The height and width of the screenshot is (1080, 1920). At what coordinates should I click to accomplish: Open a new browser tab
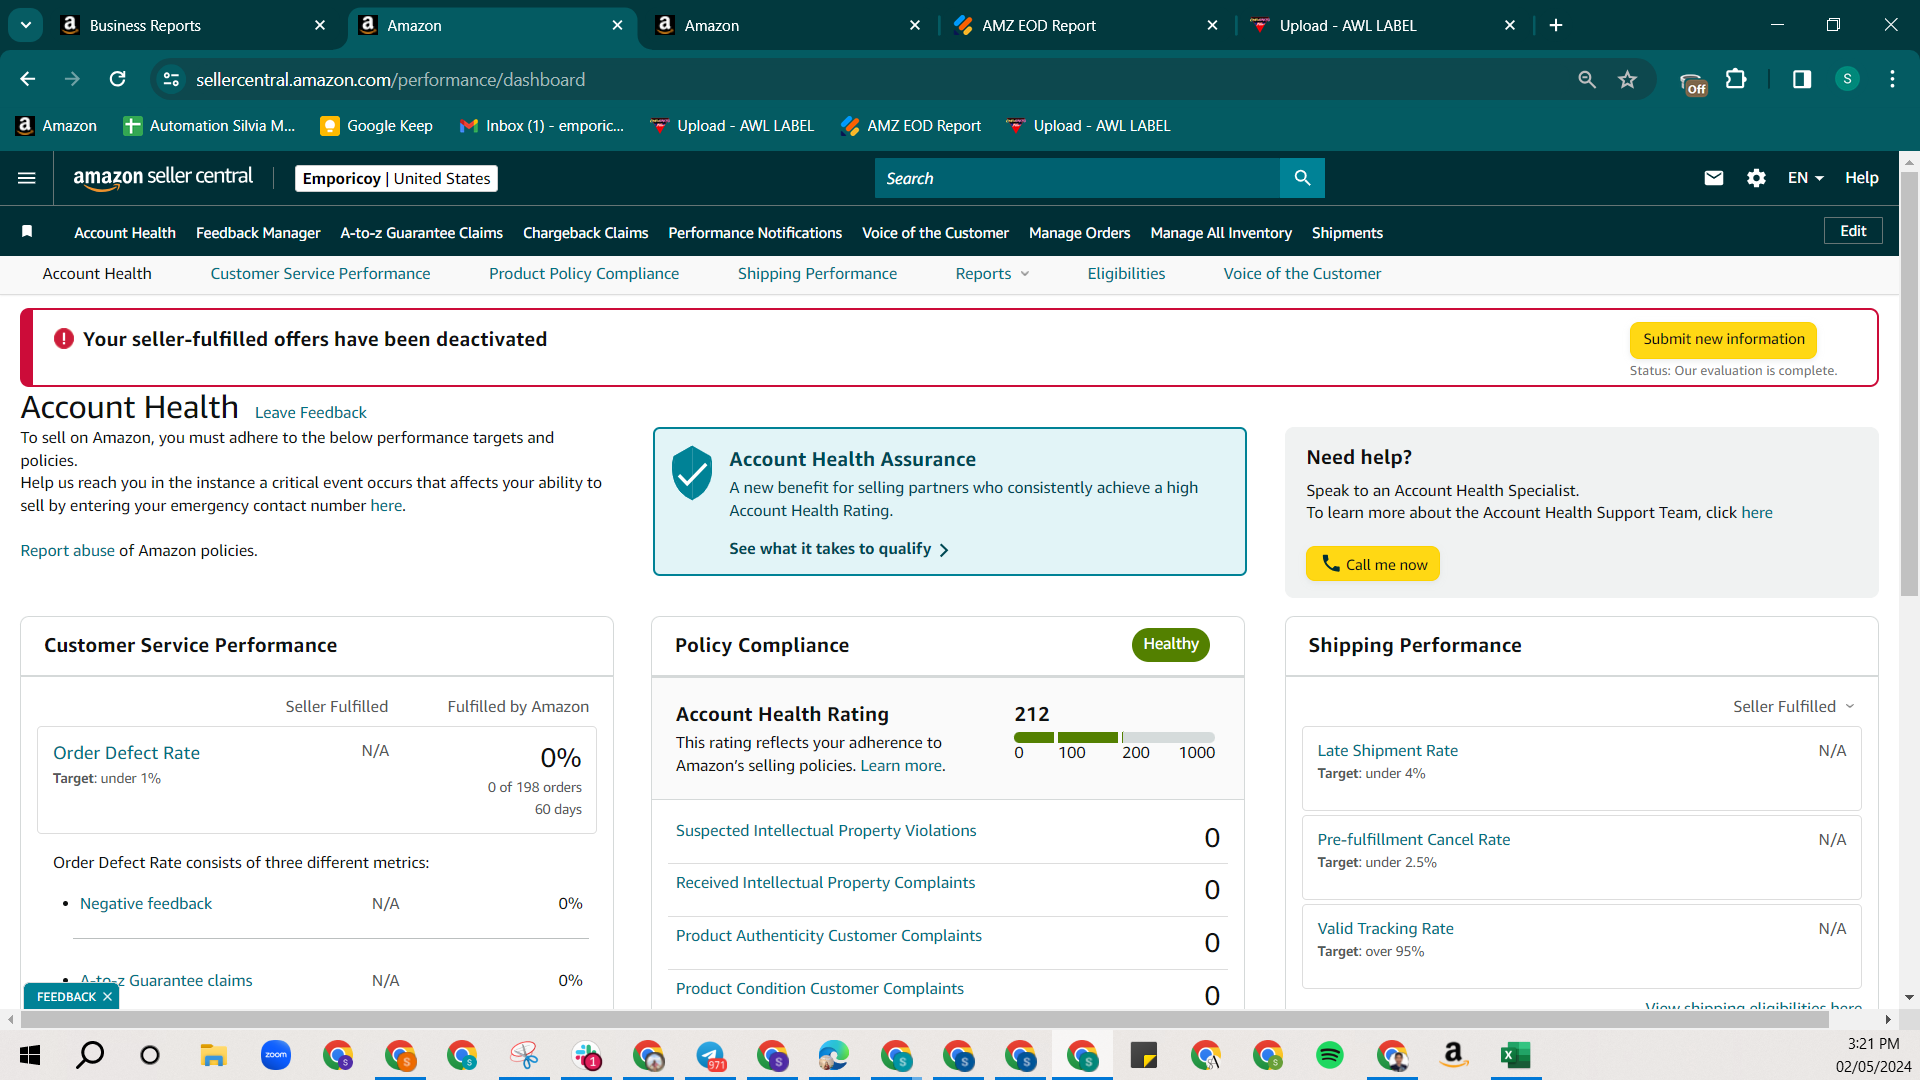point(1556,25)
